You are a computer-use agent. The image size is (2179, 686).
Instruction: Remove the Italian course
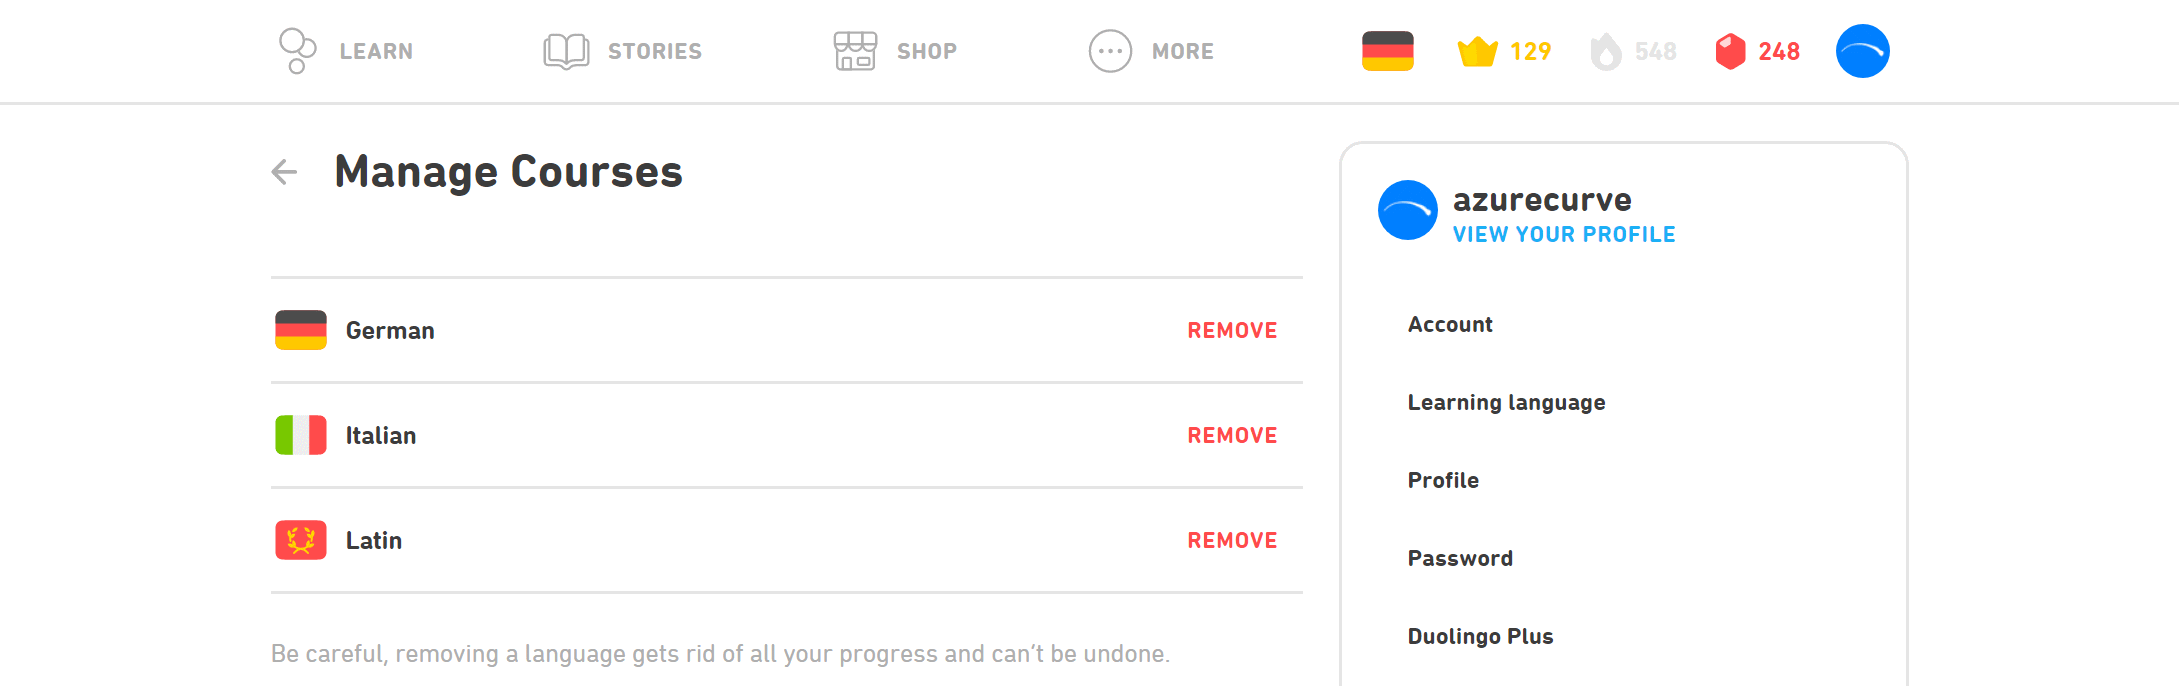[1232, 436]
